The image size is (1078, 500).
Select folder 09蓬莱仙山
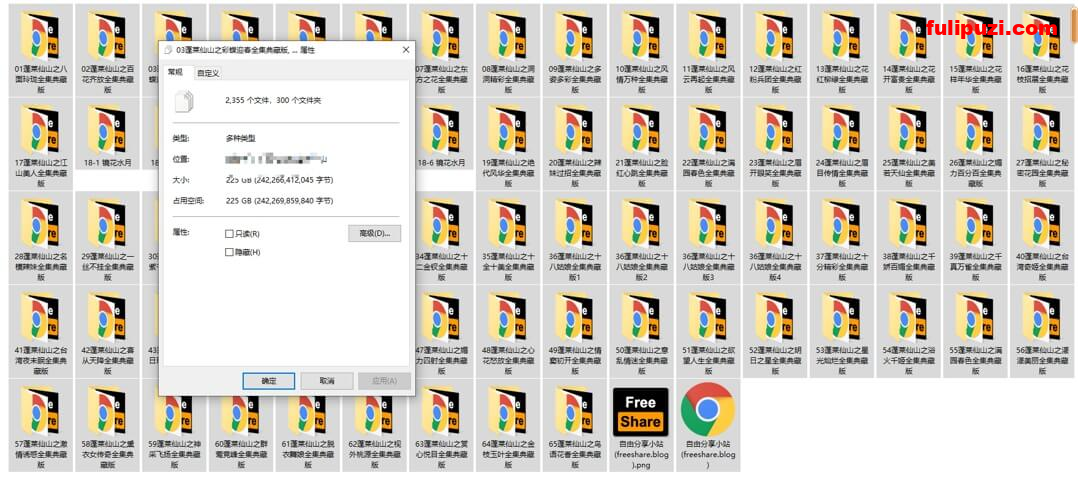tap(574, 49)
